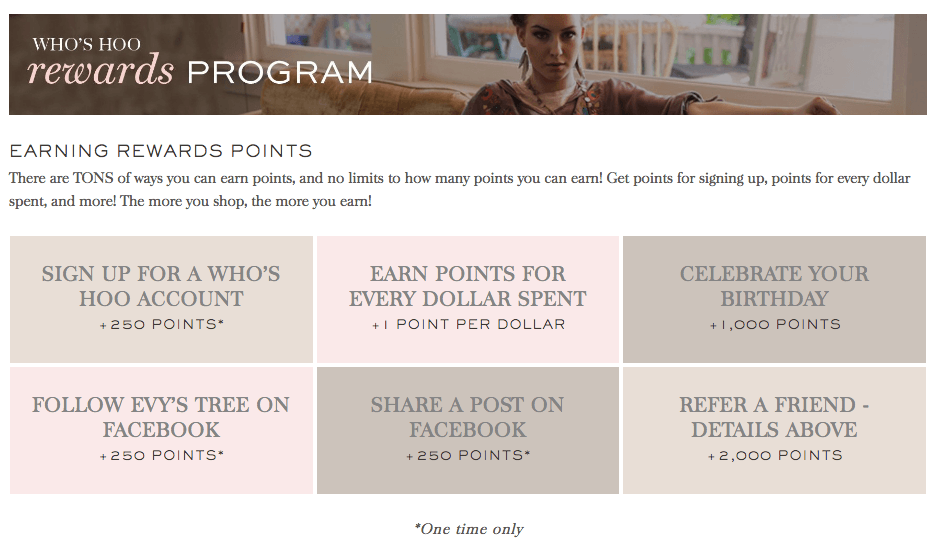
Task: Click the 'WHO'S HOO' text in banner
Action: click(x=87, y=44)
